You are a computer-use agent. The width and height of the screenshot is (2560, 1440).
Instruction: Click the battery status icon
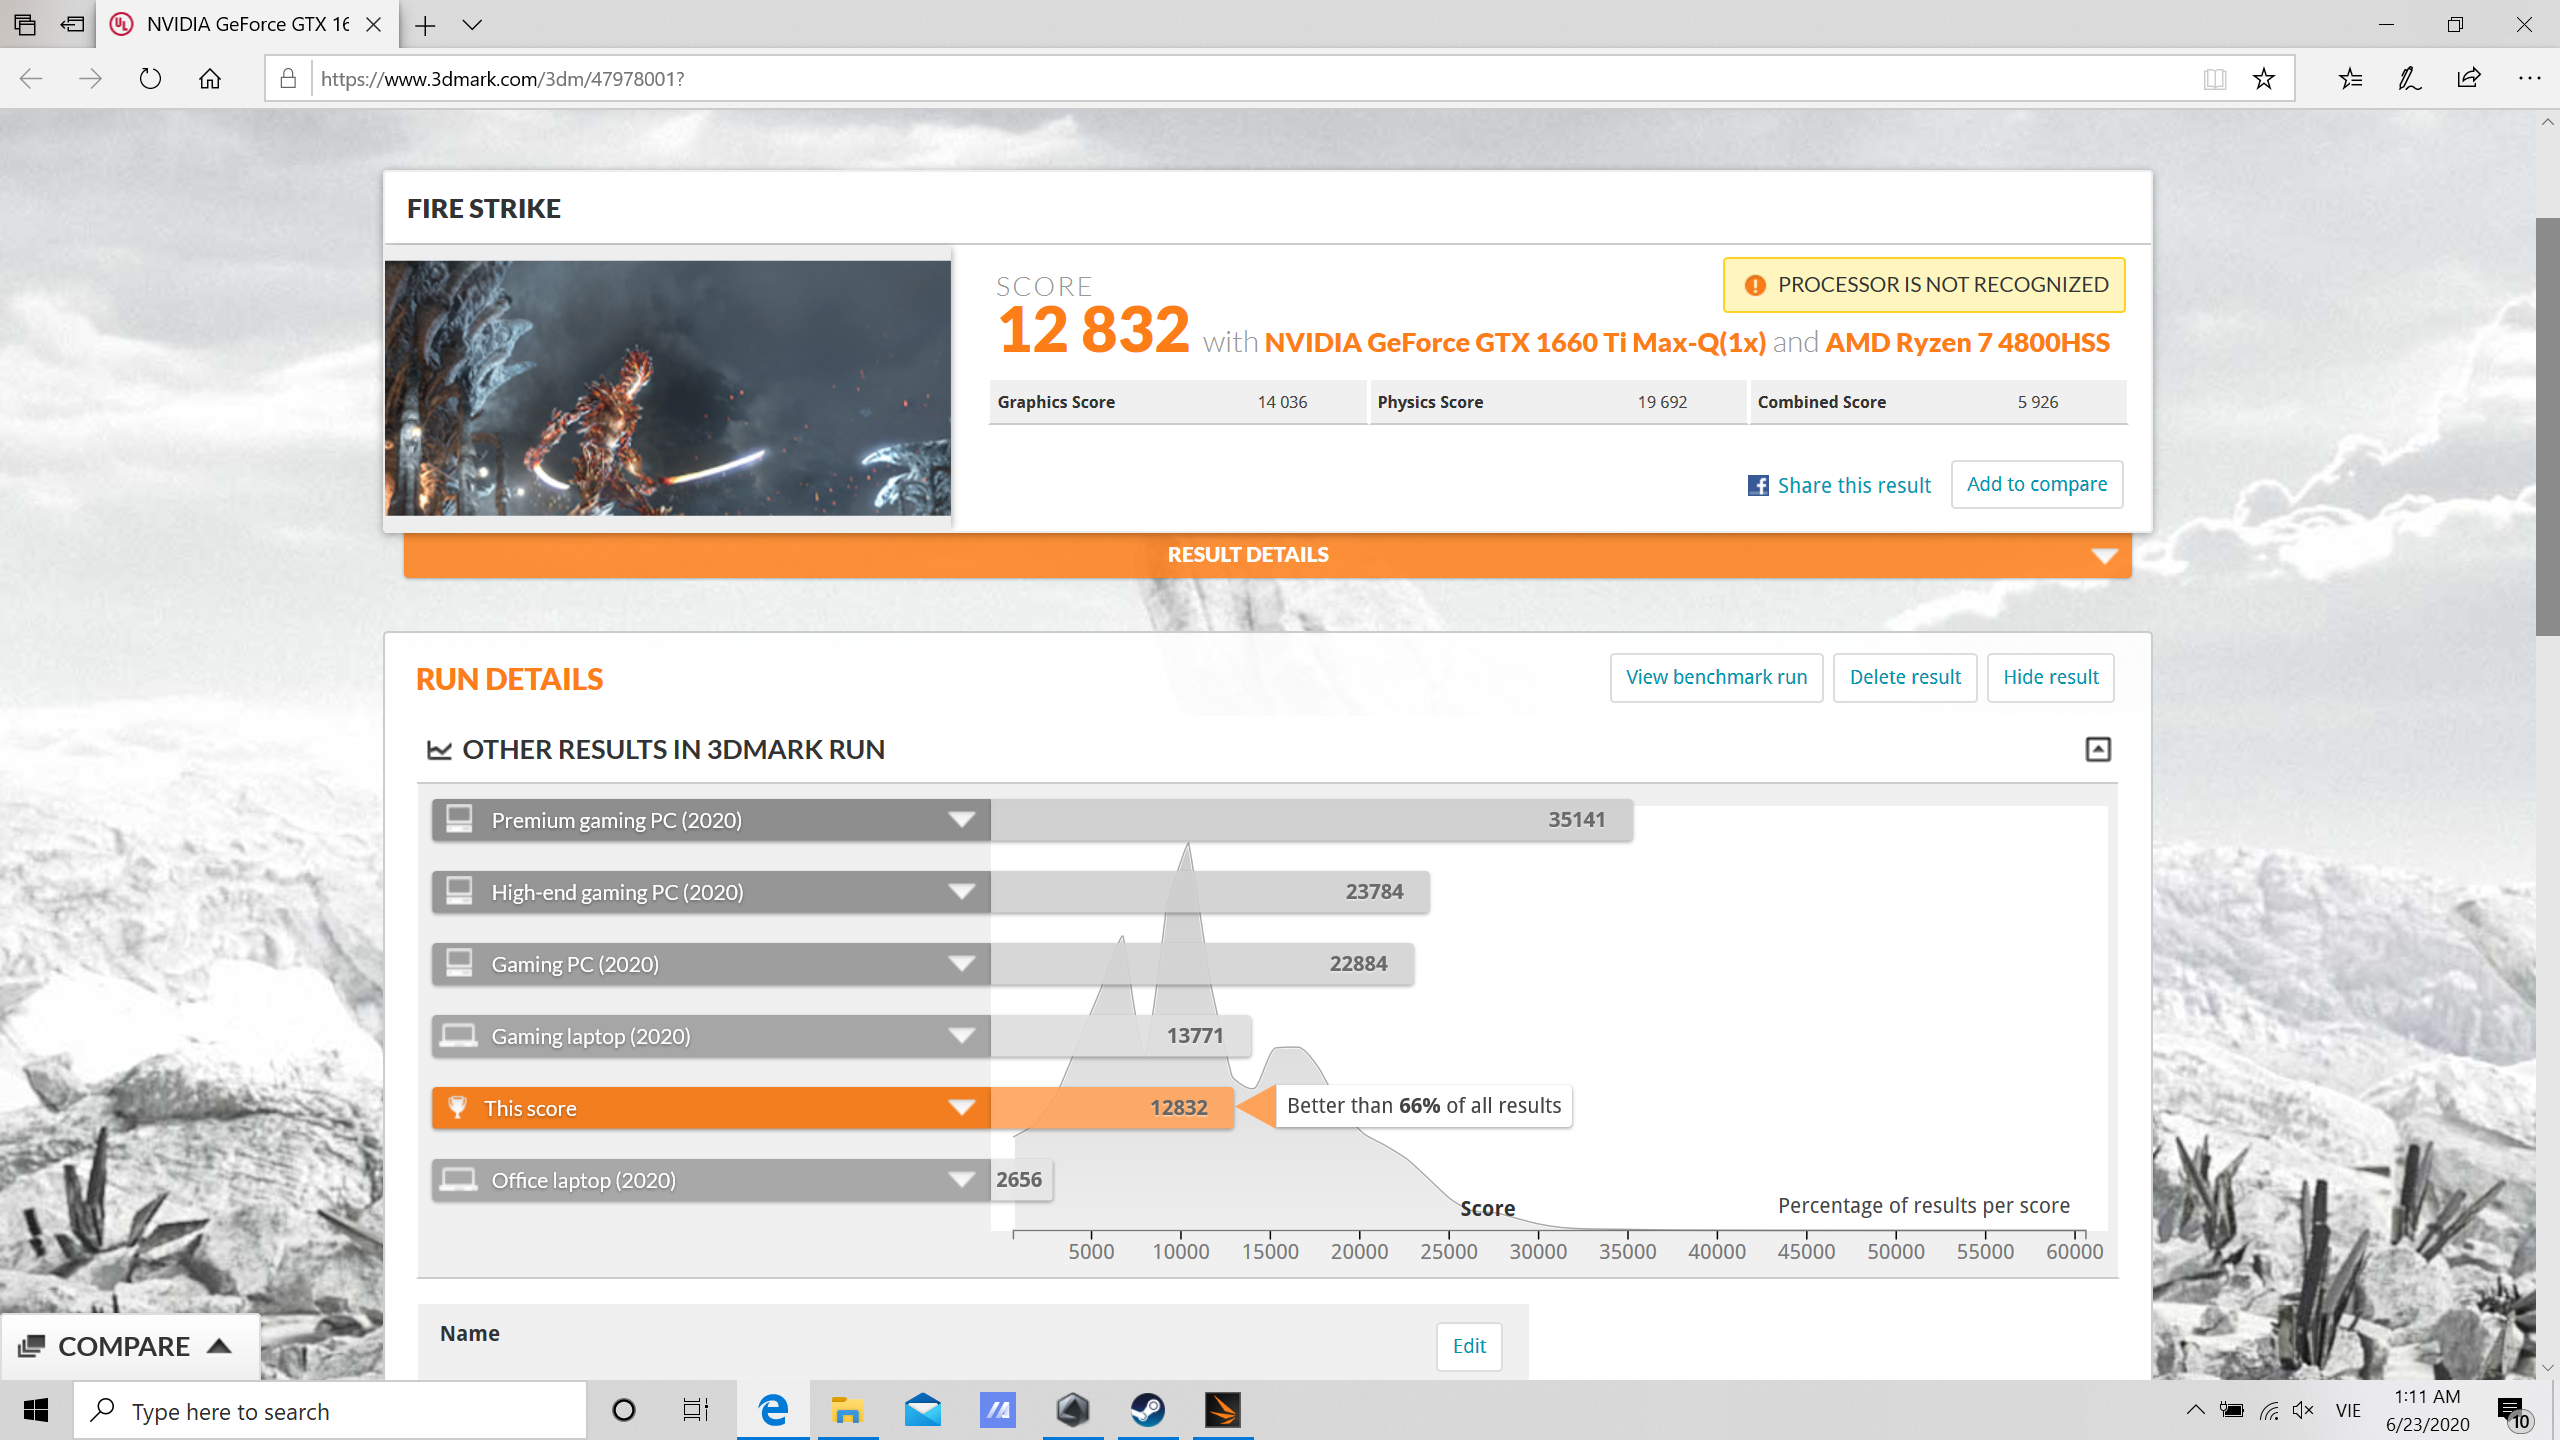pyautogui.click(x=2232, y=1410)
